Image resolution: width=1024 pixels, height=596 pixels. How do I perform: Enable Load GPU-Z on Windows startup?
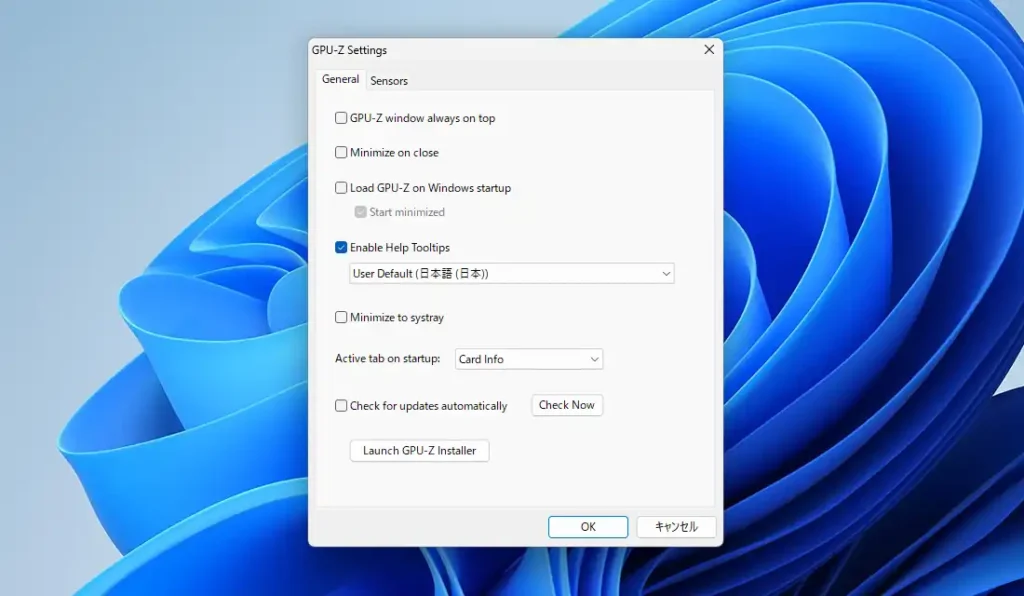pos(341,188)
